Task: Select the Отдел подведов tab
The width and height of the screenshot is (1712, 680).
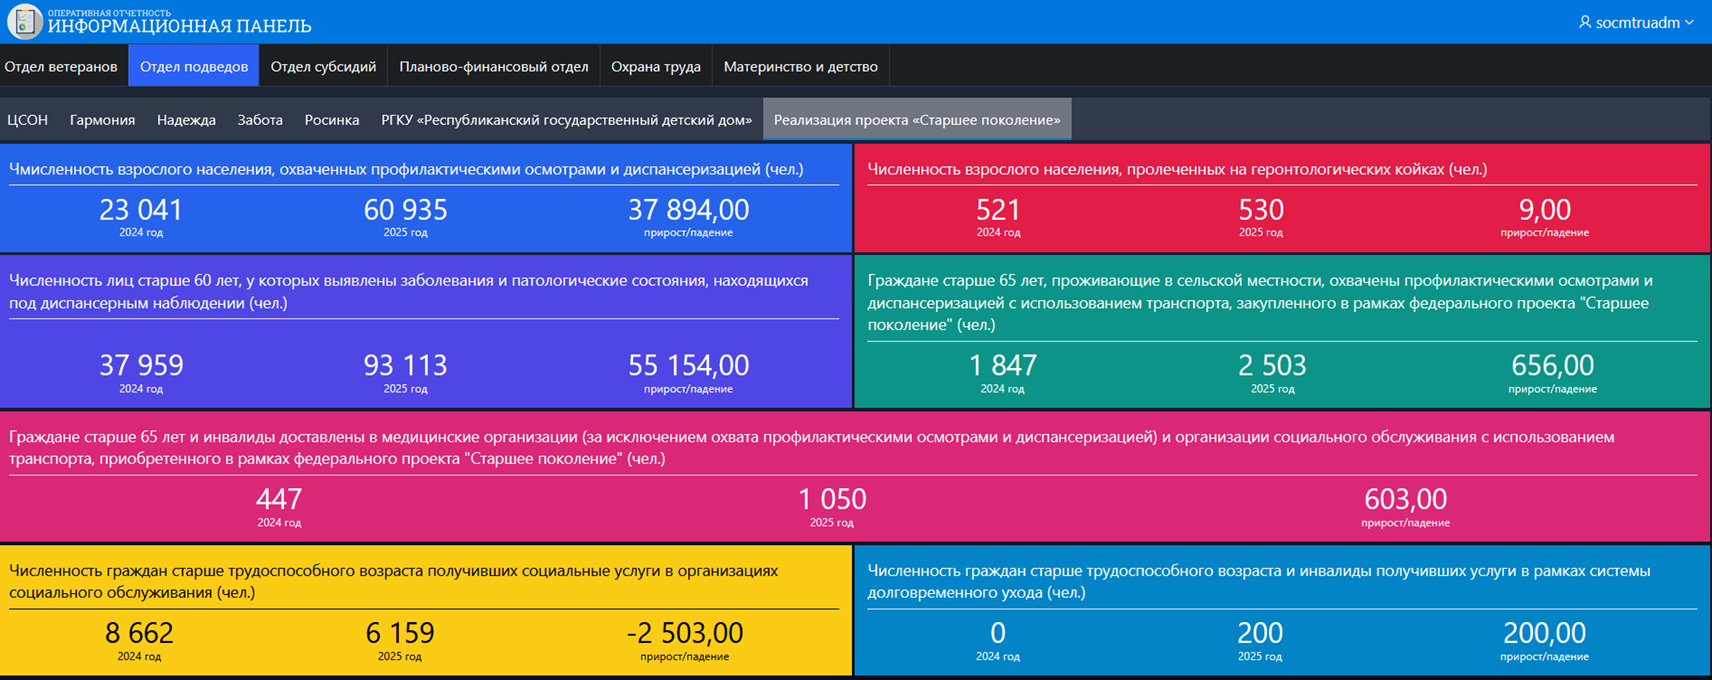Action: (x=194, y=66)
